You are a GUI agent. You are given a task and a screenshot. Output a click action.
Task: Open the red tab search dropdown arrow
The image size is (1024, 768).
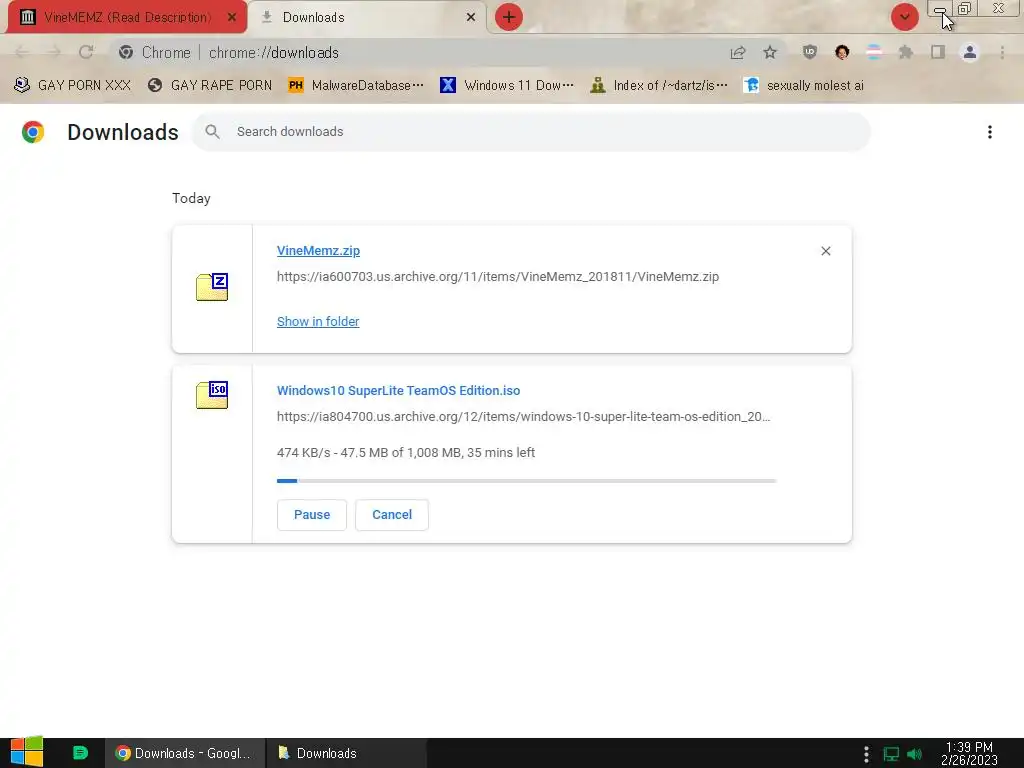pyautogui.click(x=904, y=18)
